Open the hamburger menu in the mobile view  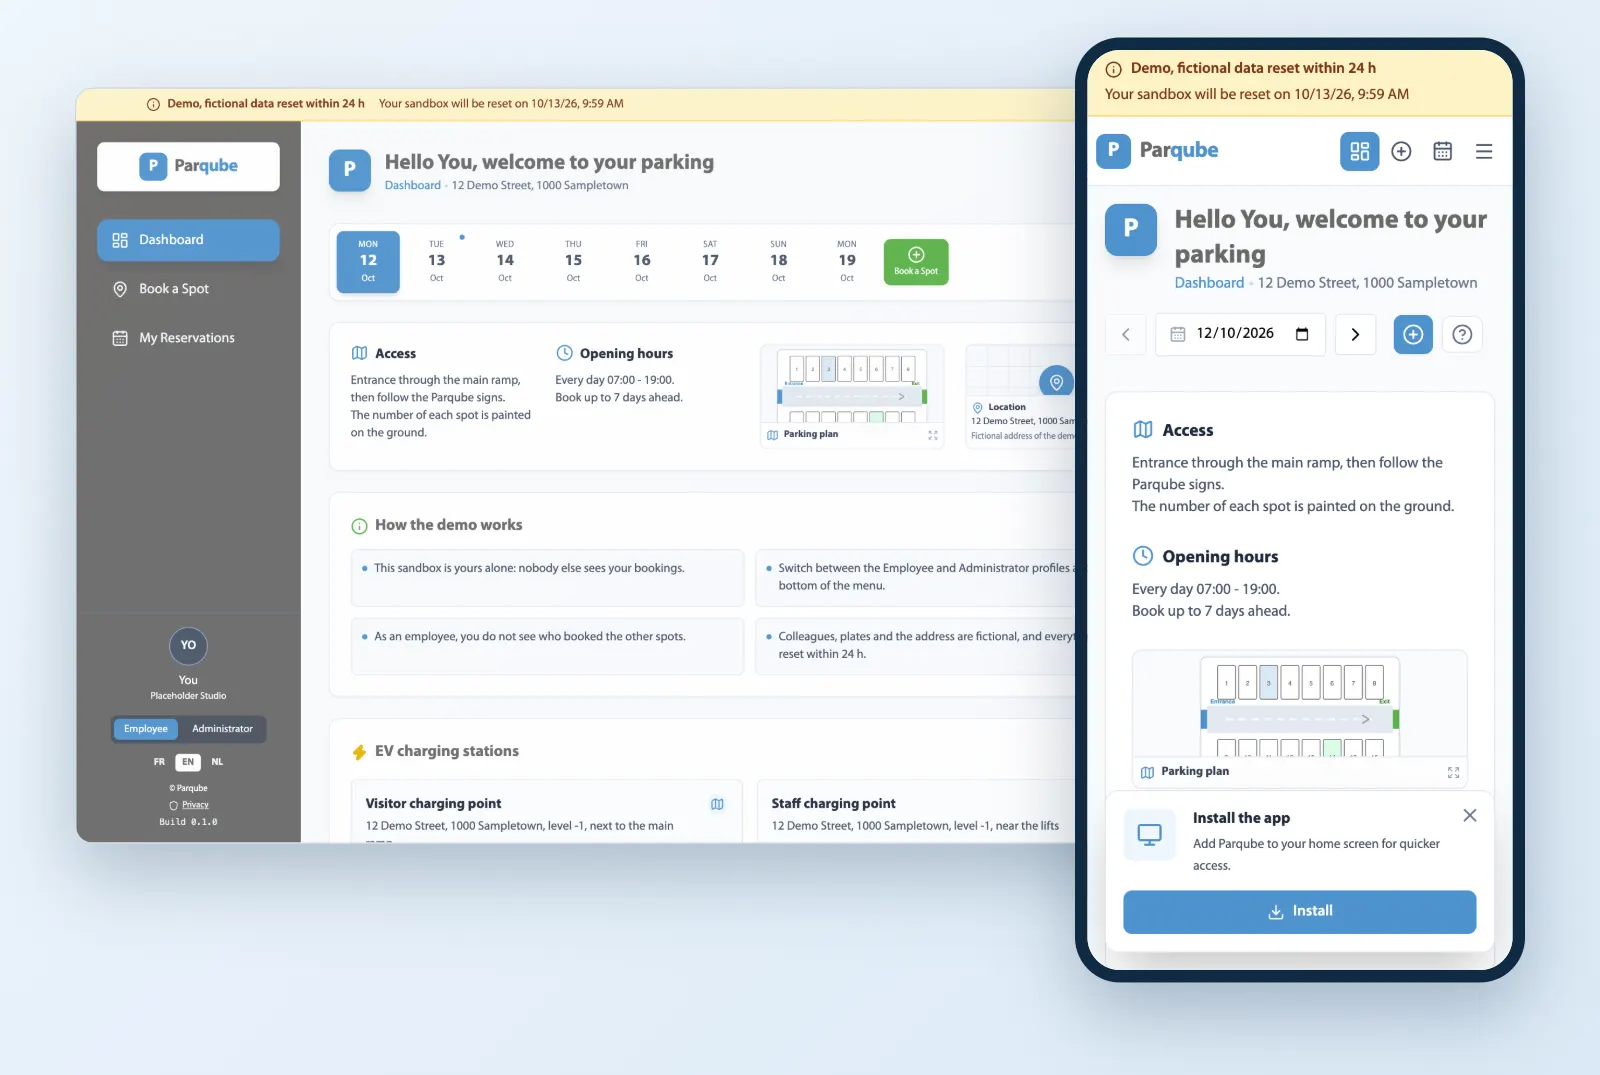click(x=1484, y=151)
